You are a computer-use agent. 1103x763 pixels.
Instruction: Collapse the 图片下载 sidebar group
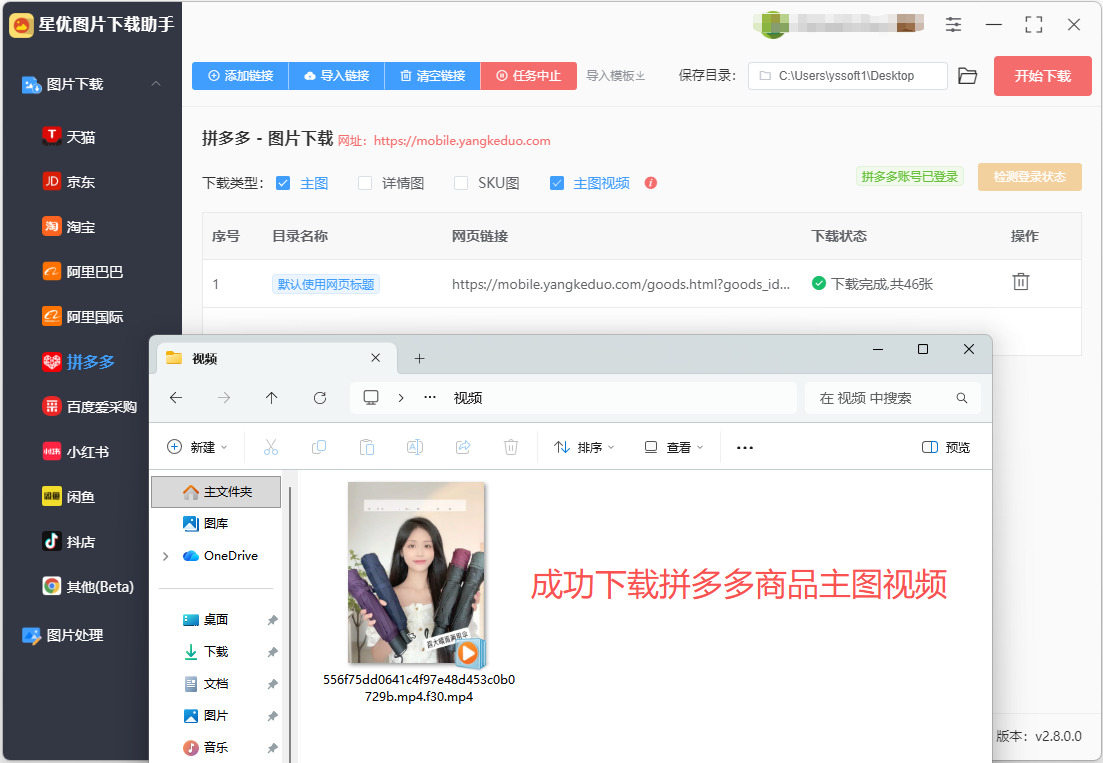click(156, 84)
